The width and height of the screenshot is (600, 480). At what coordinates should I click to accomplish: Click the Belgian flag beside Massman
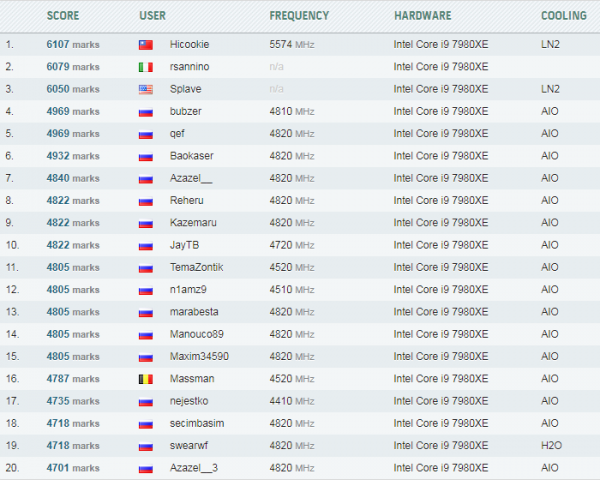pos(145,379)
